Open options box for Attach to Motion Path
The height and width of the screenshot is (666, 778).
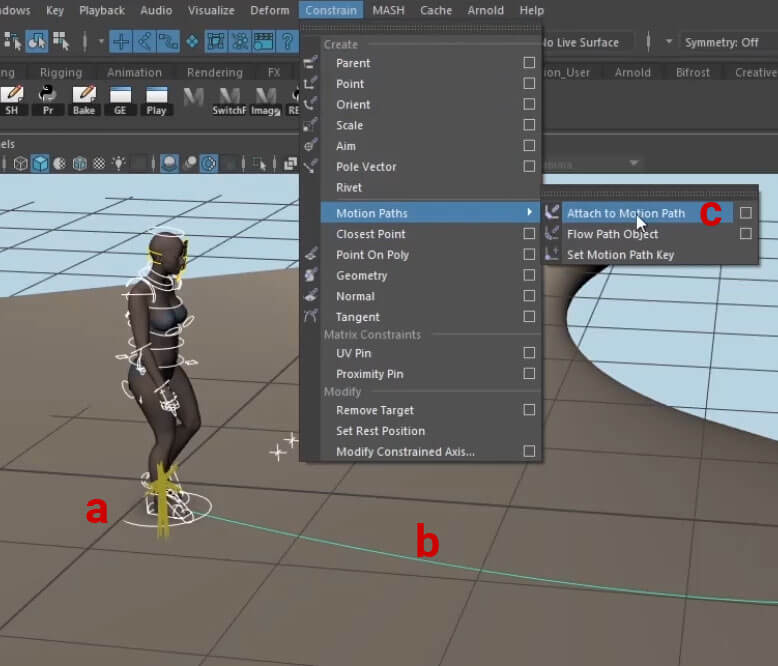click(x=745, y=213)
